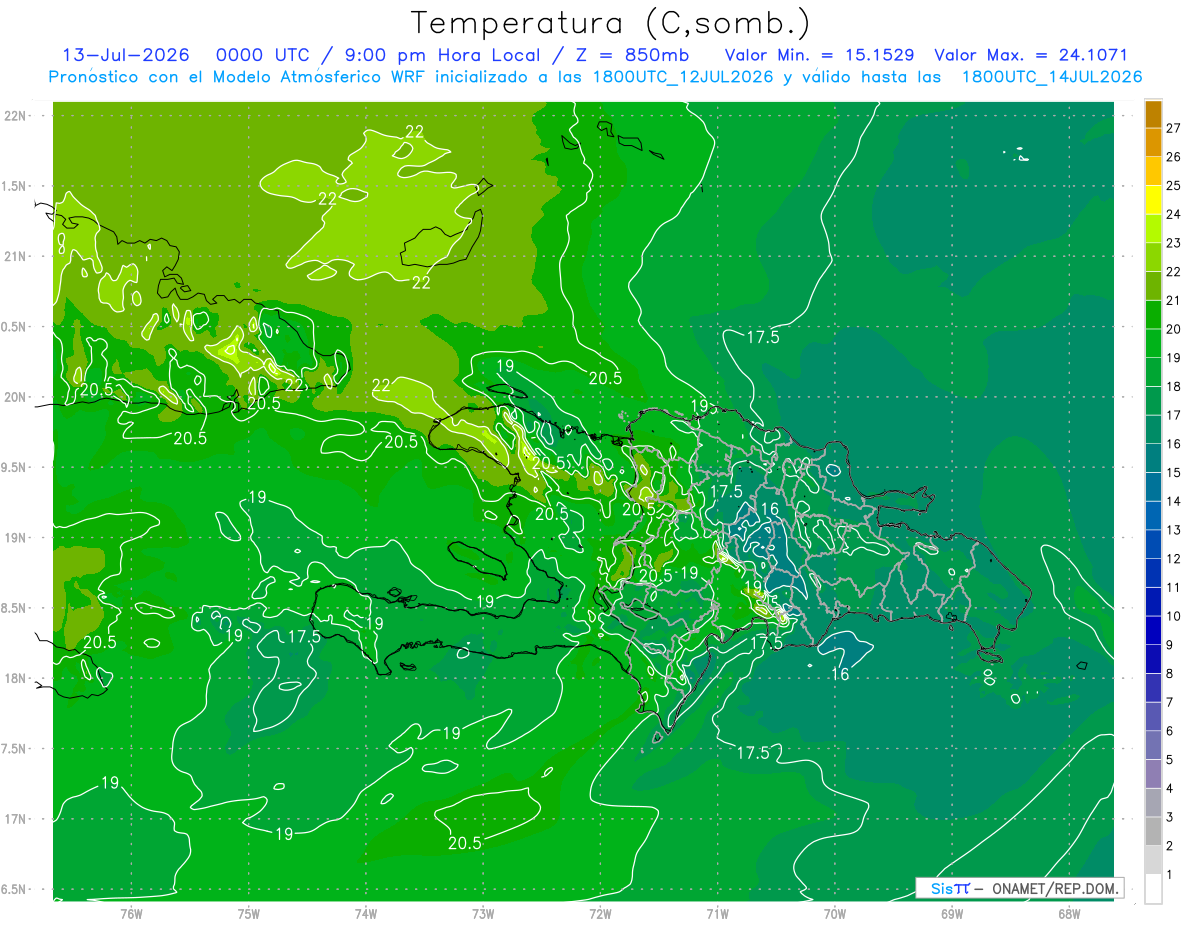Click the 17N latitude axis label
Viewport: 1200px width, 927px height.
tap(17, 819)
